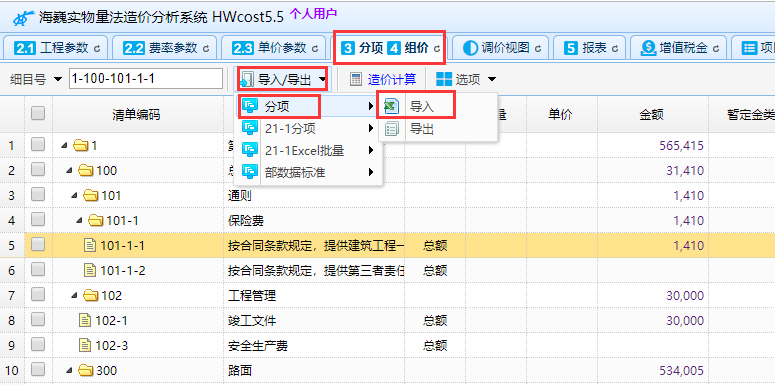Switch to 调价视图 tab
This screenshot has width=775, height=385.
tap(500, 48)
